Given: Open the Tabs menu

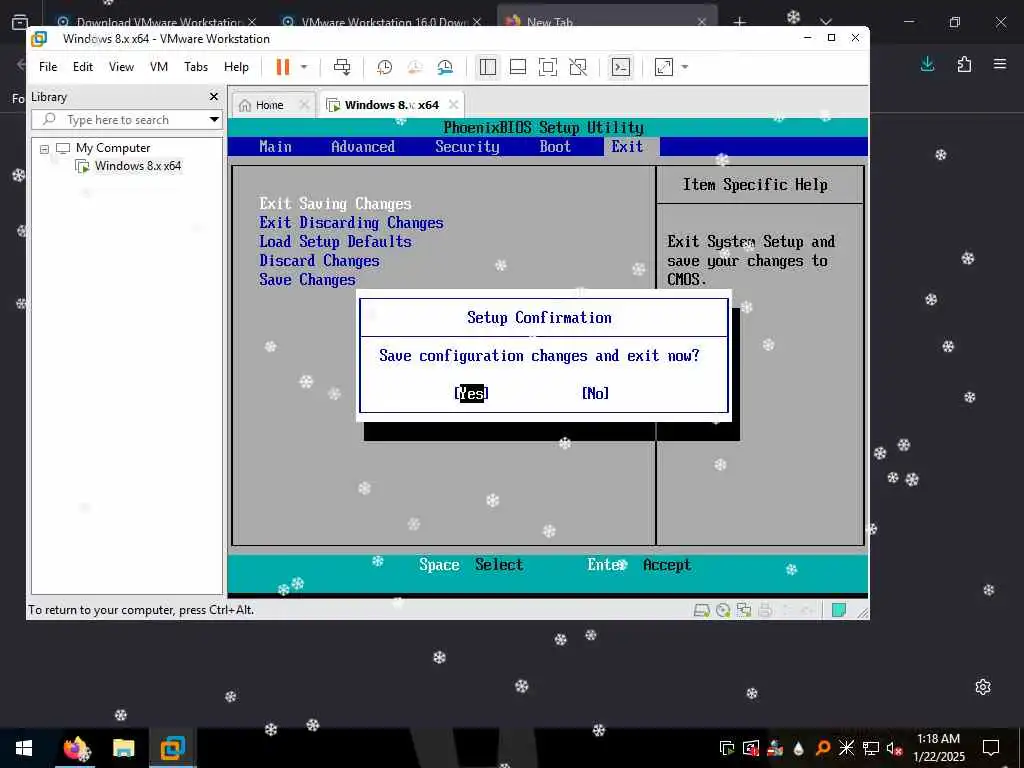Looking at the screenshot, I should coord(196,67).
